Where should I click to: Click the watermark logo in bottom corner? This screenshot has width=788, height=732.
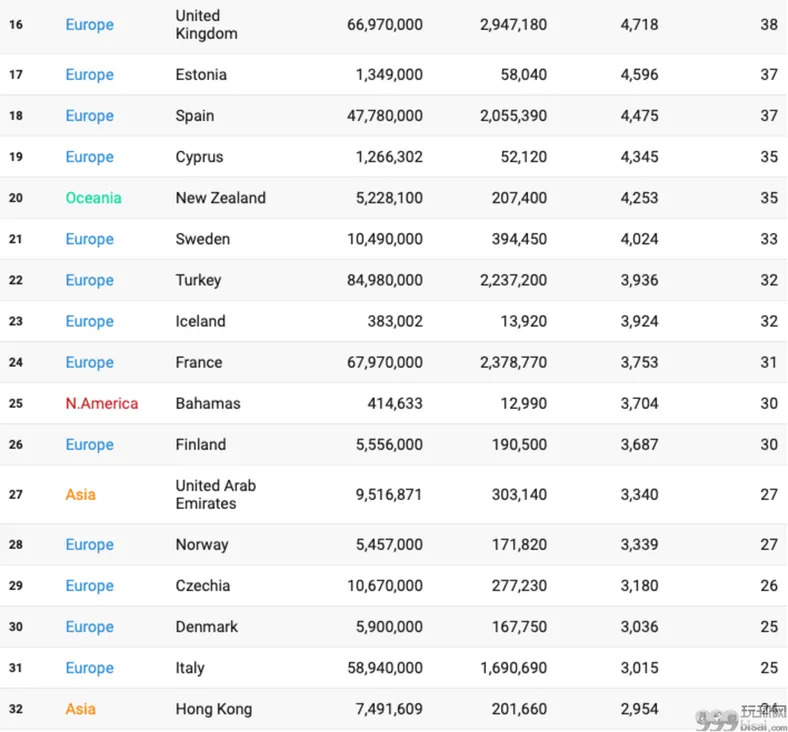pyautogui.click(x=741, y=718)
